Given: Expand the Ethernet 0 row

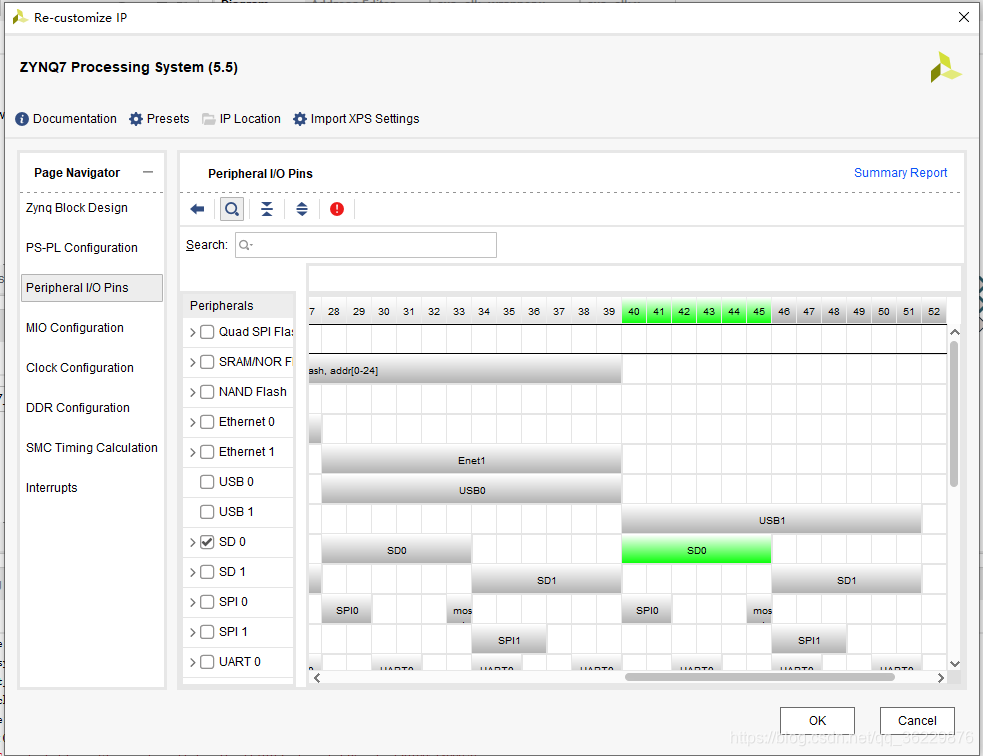Looking at the screenshot, I should click(x=192, y=423).
